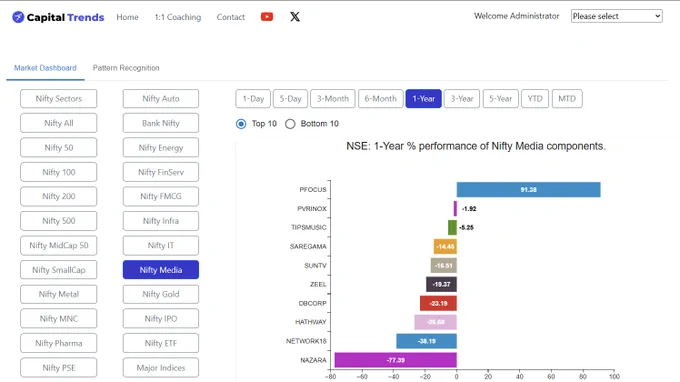Image resolution: width=680 pixels, height=382 pixels.
Task: Click the TIPSMUSIC green bar
Action: (452, 228)
